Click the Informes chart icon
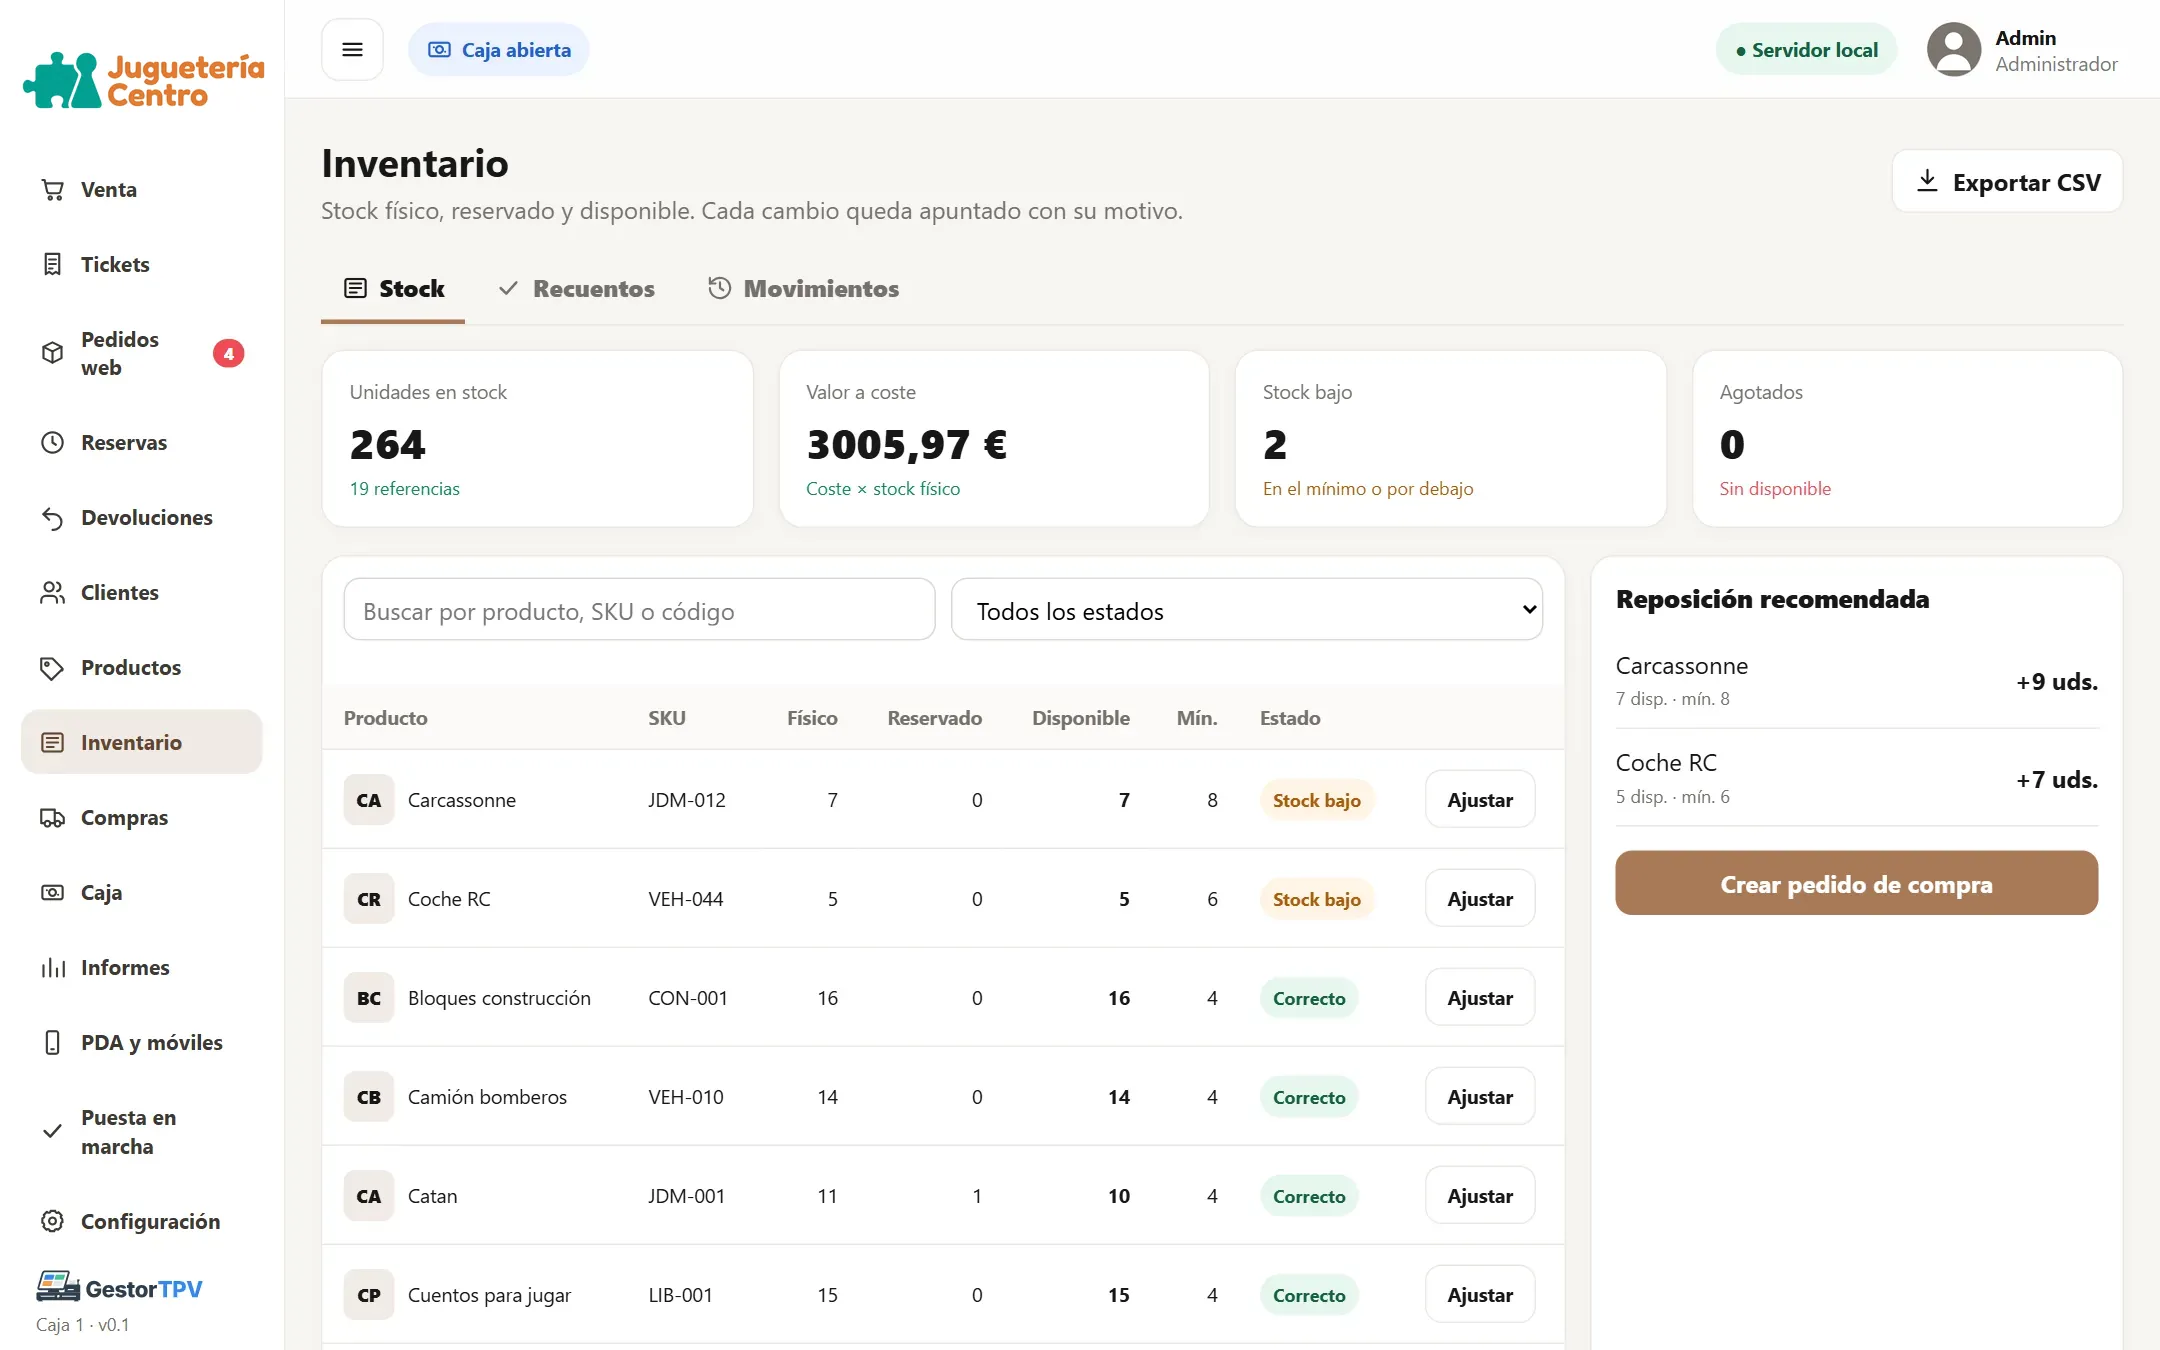 (x=52, y=967)
